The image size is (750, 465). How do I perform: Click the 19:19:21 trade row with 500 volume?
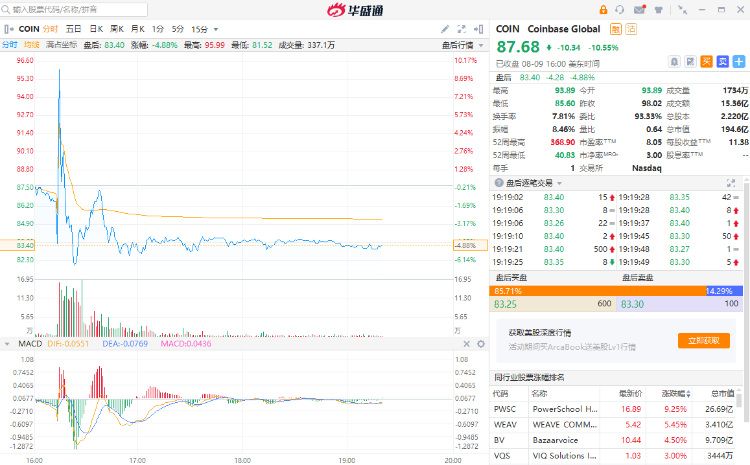[553, 249]
